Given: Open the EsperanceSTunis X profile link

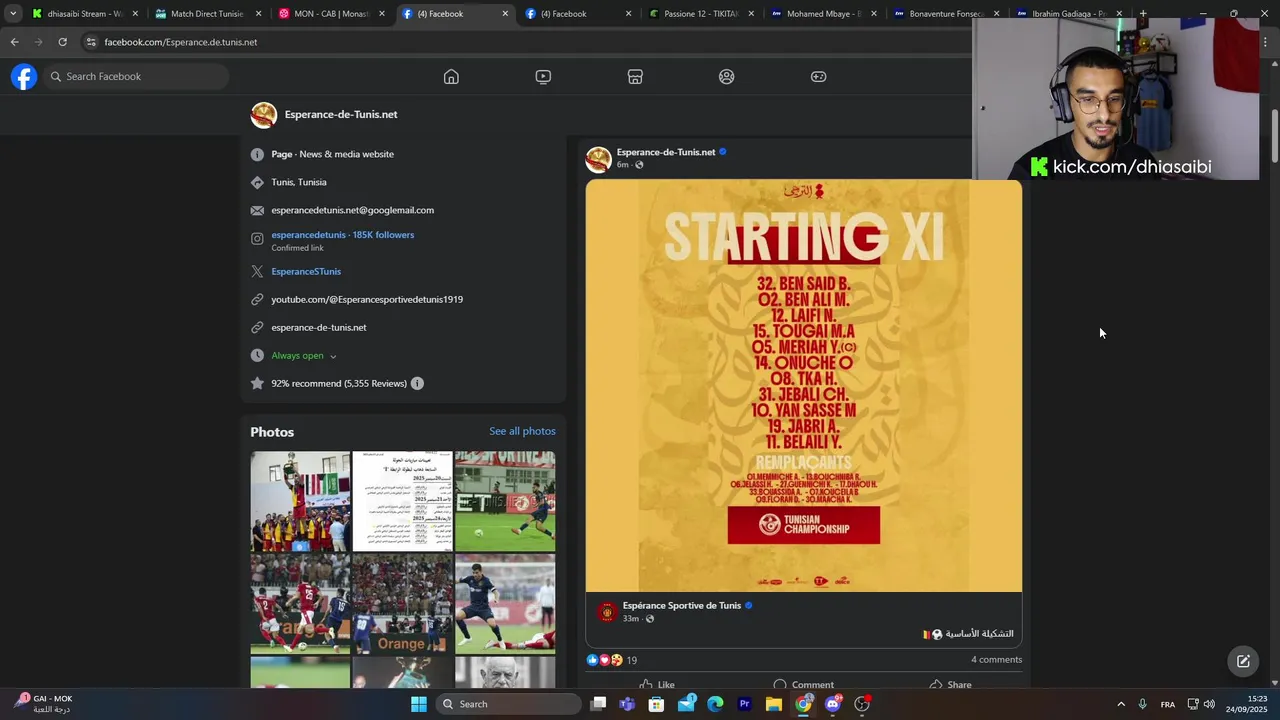Looking at the screenshot, I should click(306, 272).
